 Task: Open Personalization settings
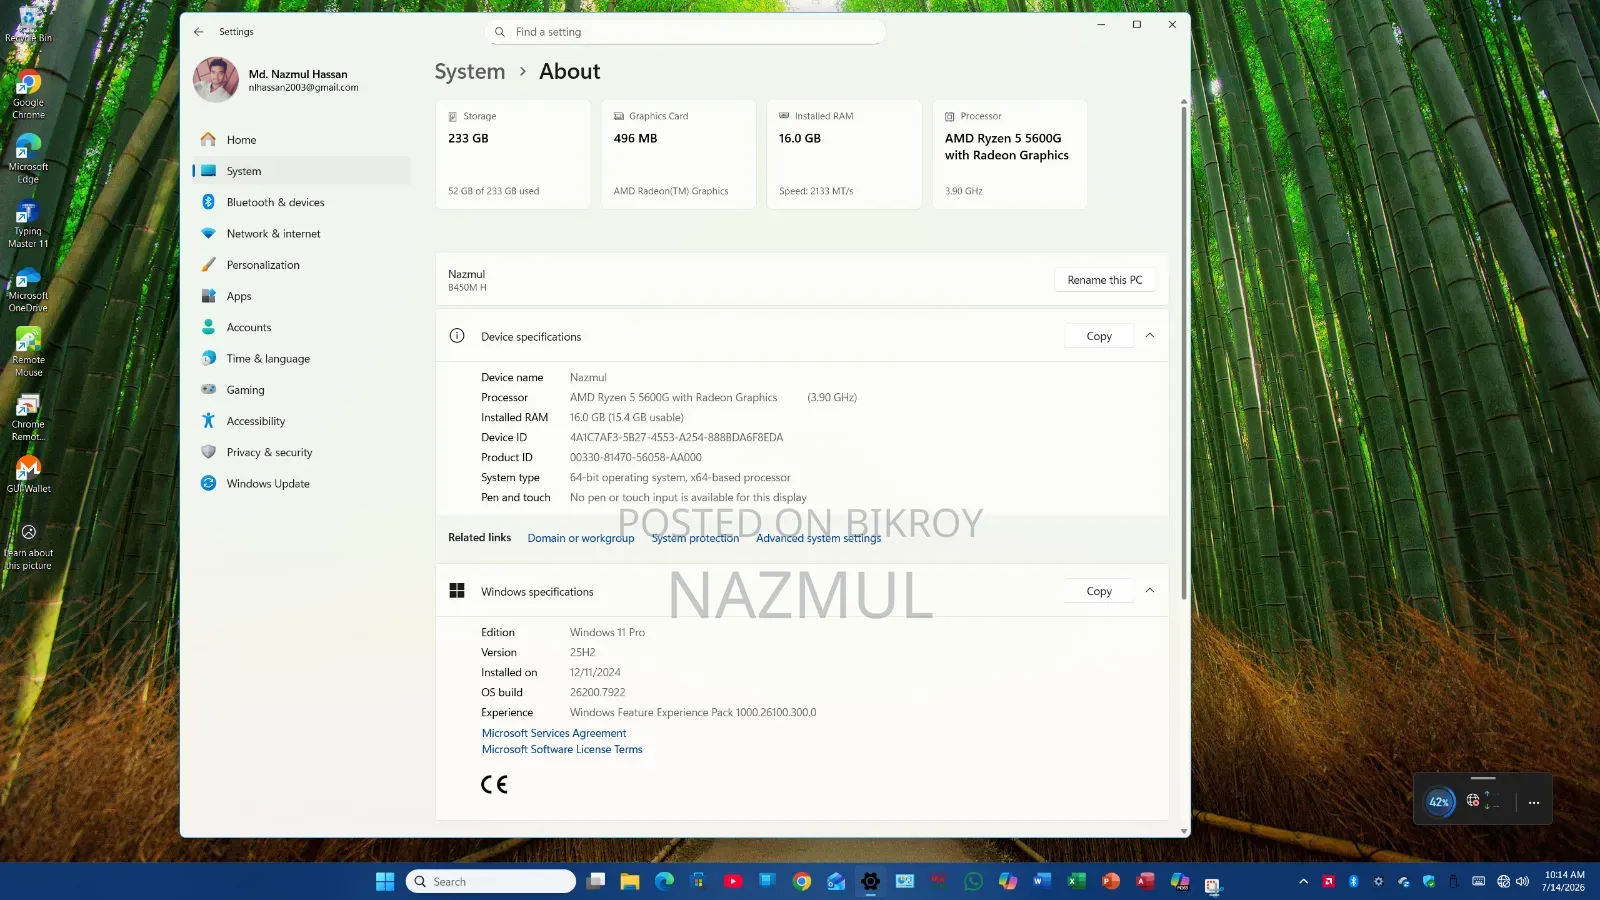tap(301, 265)
